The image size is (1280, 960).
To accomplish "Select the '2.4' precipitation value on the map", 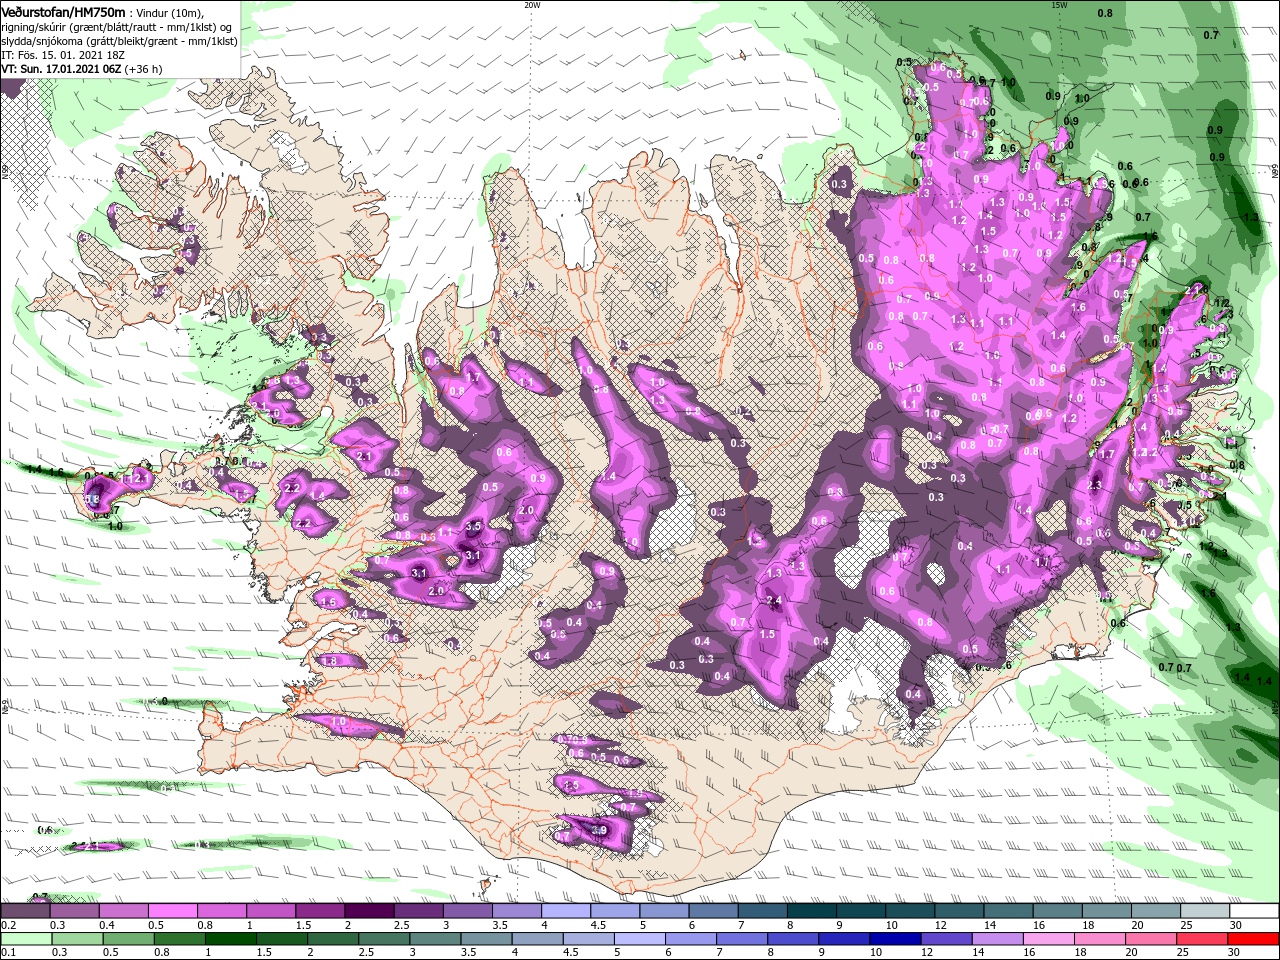I will click(773, 601).
